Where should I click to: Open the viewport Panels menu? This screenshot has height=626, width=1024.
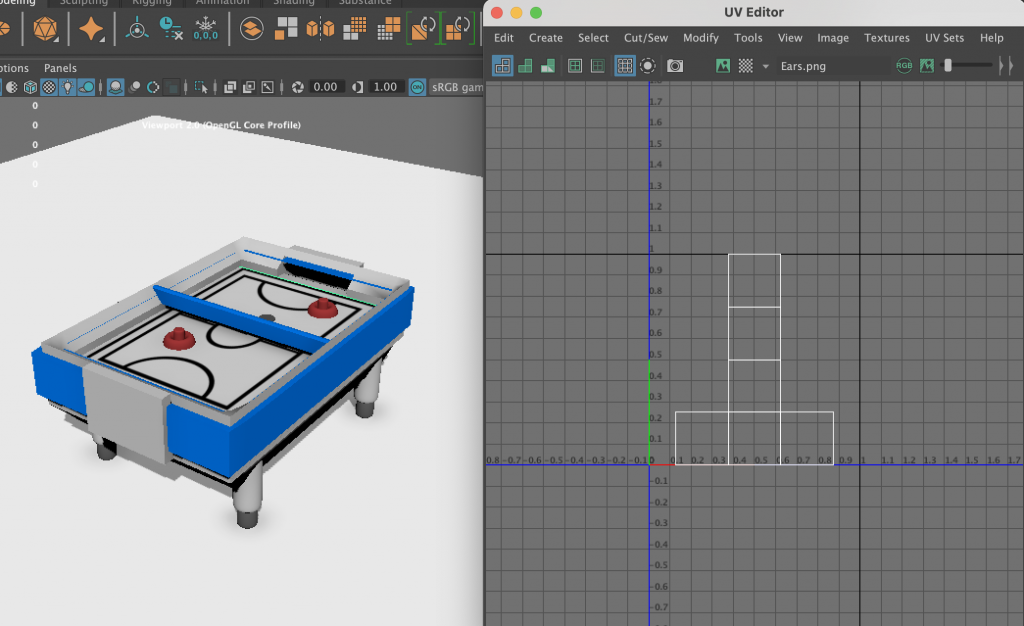tap(60, 68)
